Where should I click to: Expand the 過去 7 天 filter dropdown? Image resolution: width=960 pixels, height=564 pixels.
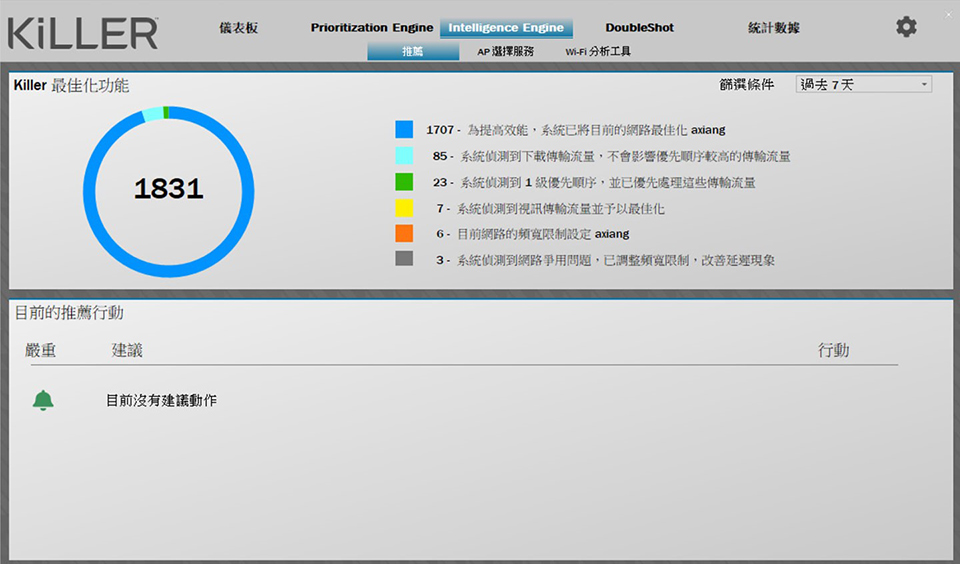coord(864,85)
